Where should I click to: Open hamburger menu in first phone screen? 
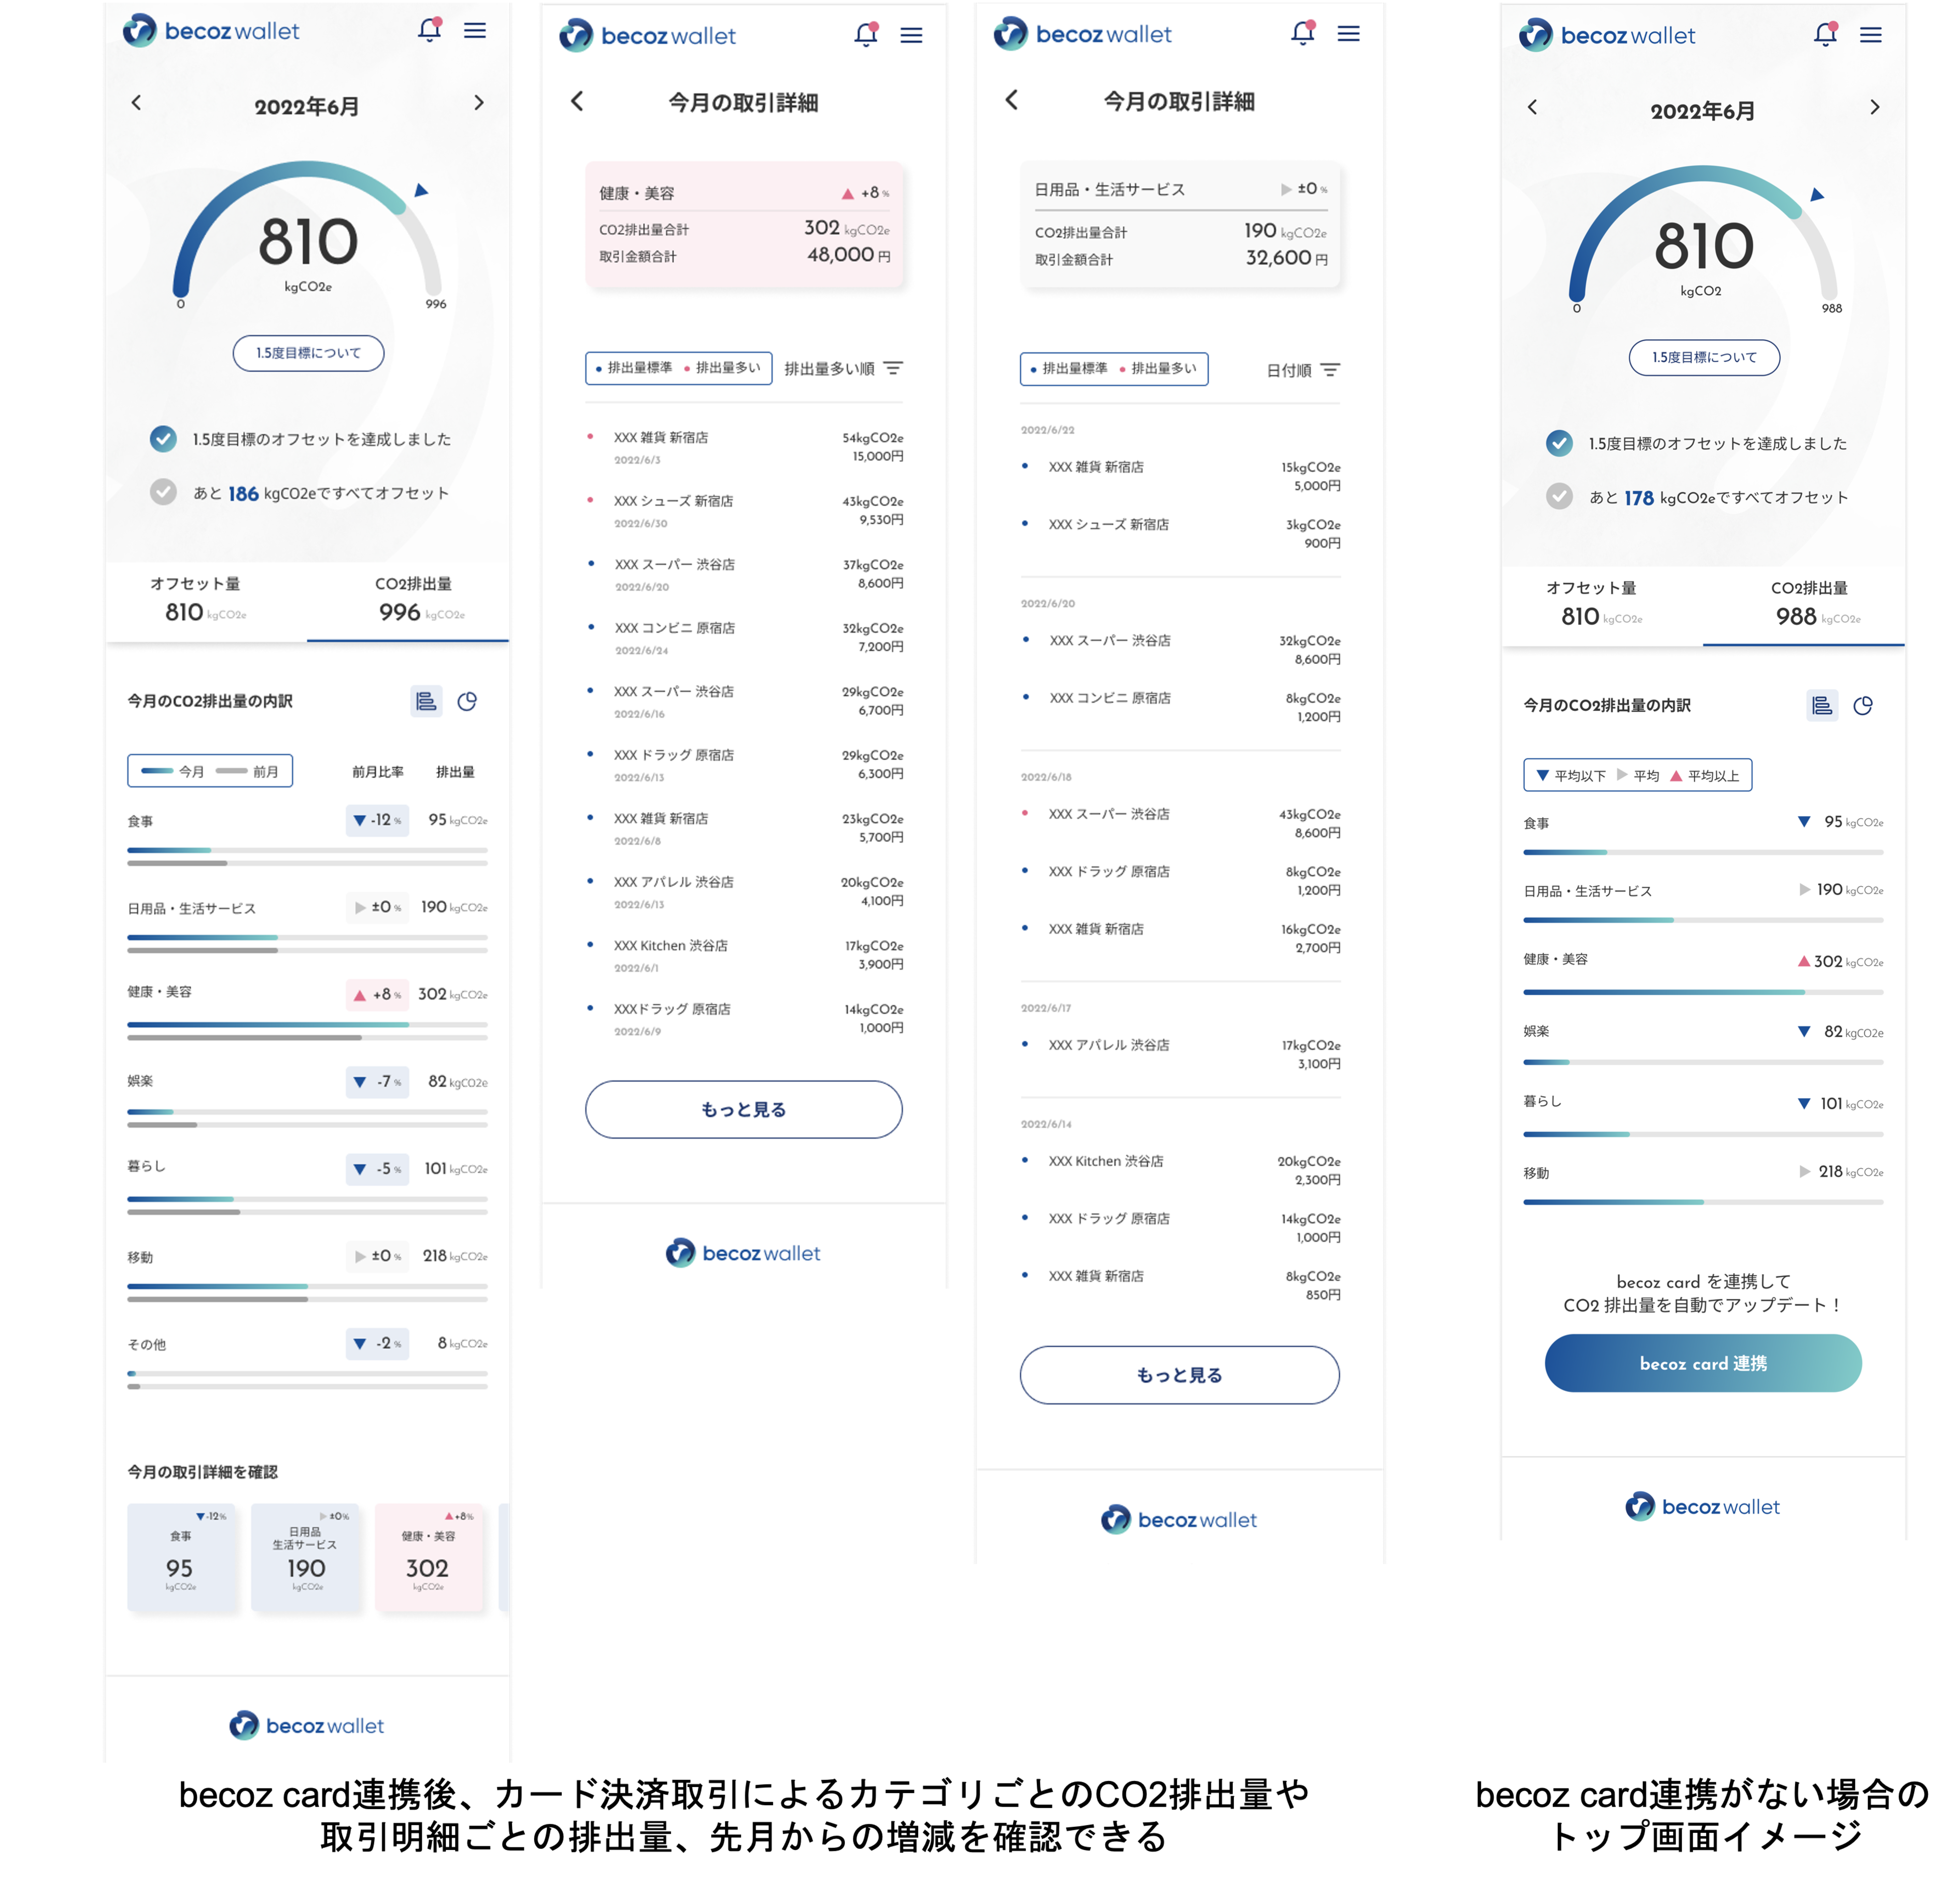coord(475,30)
